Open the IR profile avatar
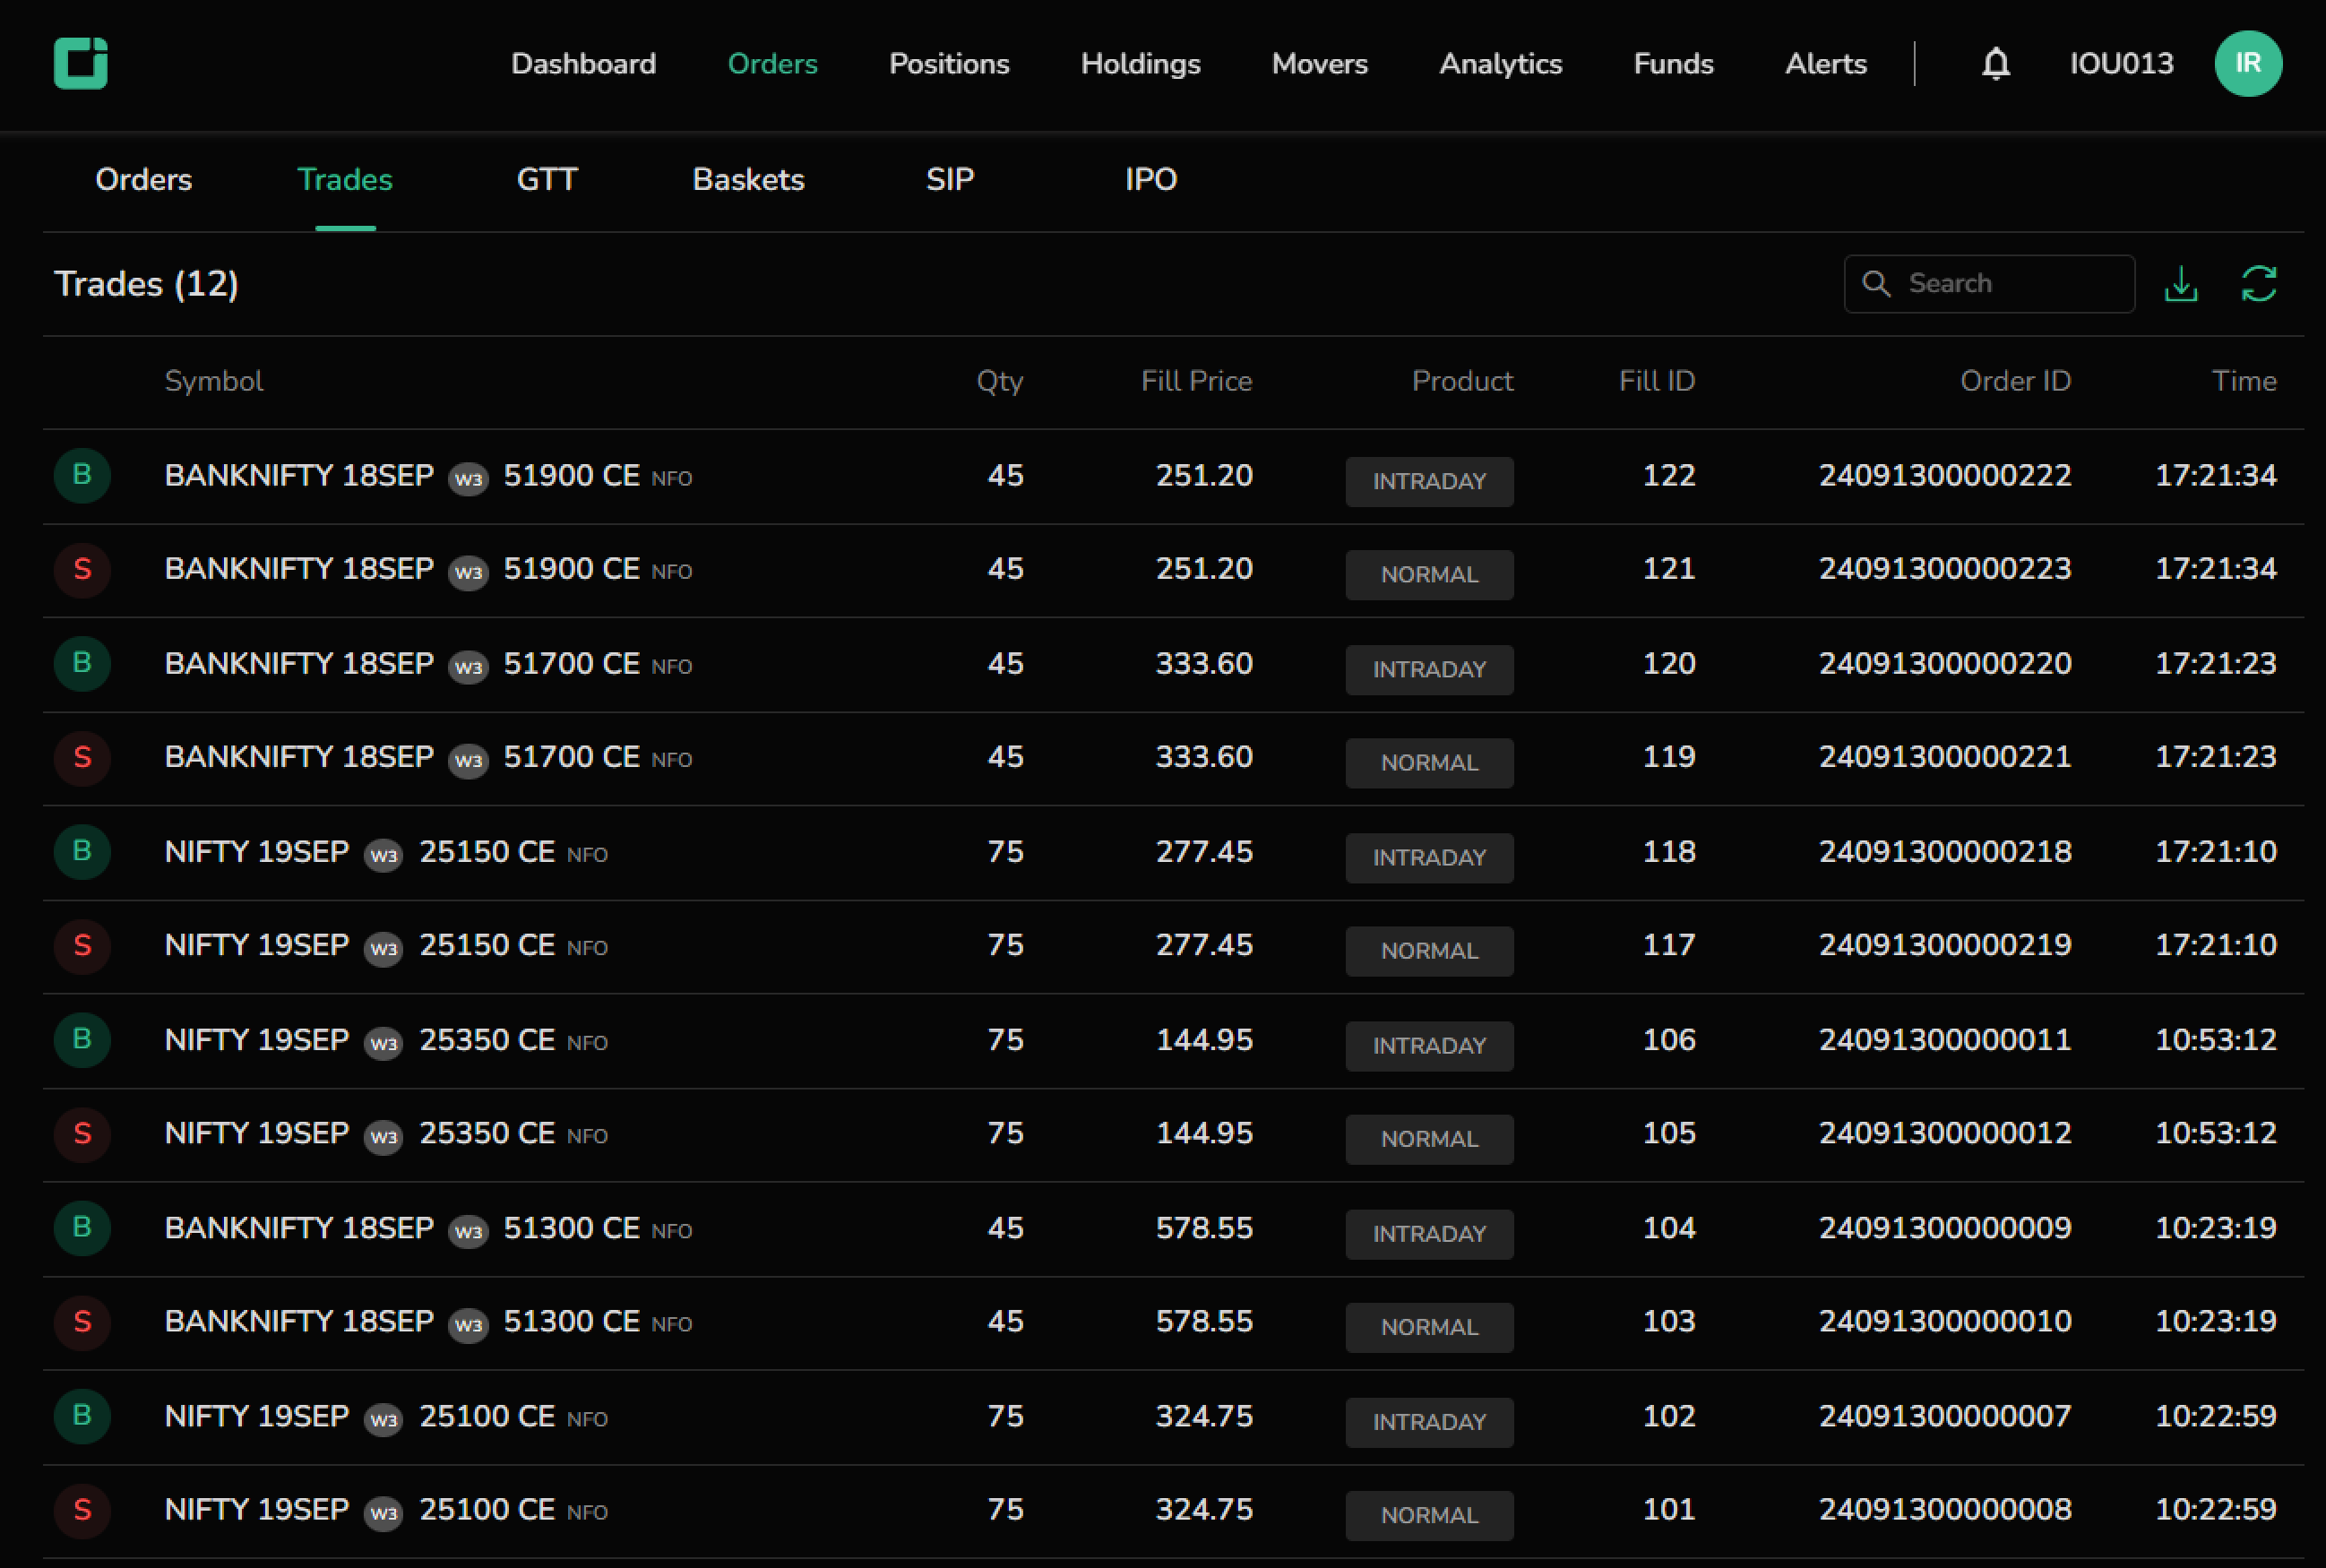The width and height of the screenshot is (2326, 1568). click(x=2248, y=63)
